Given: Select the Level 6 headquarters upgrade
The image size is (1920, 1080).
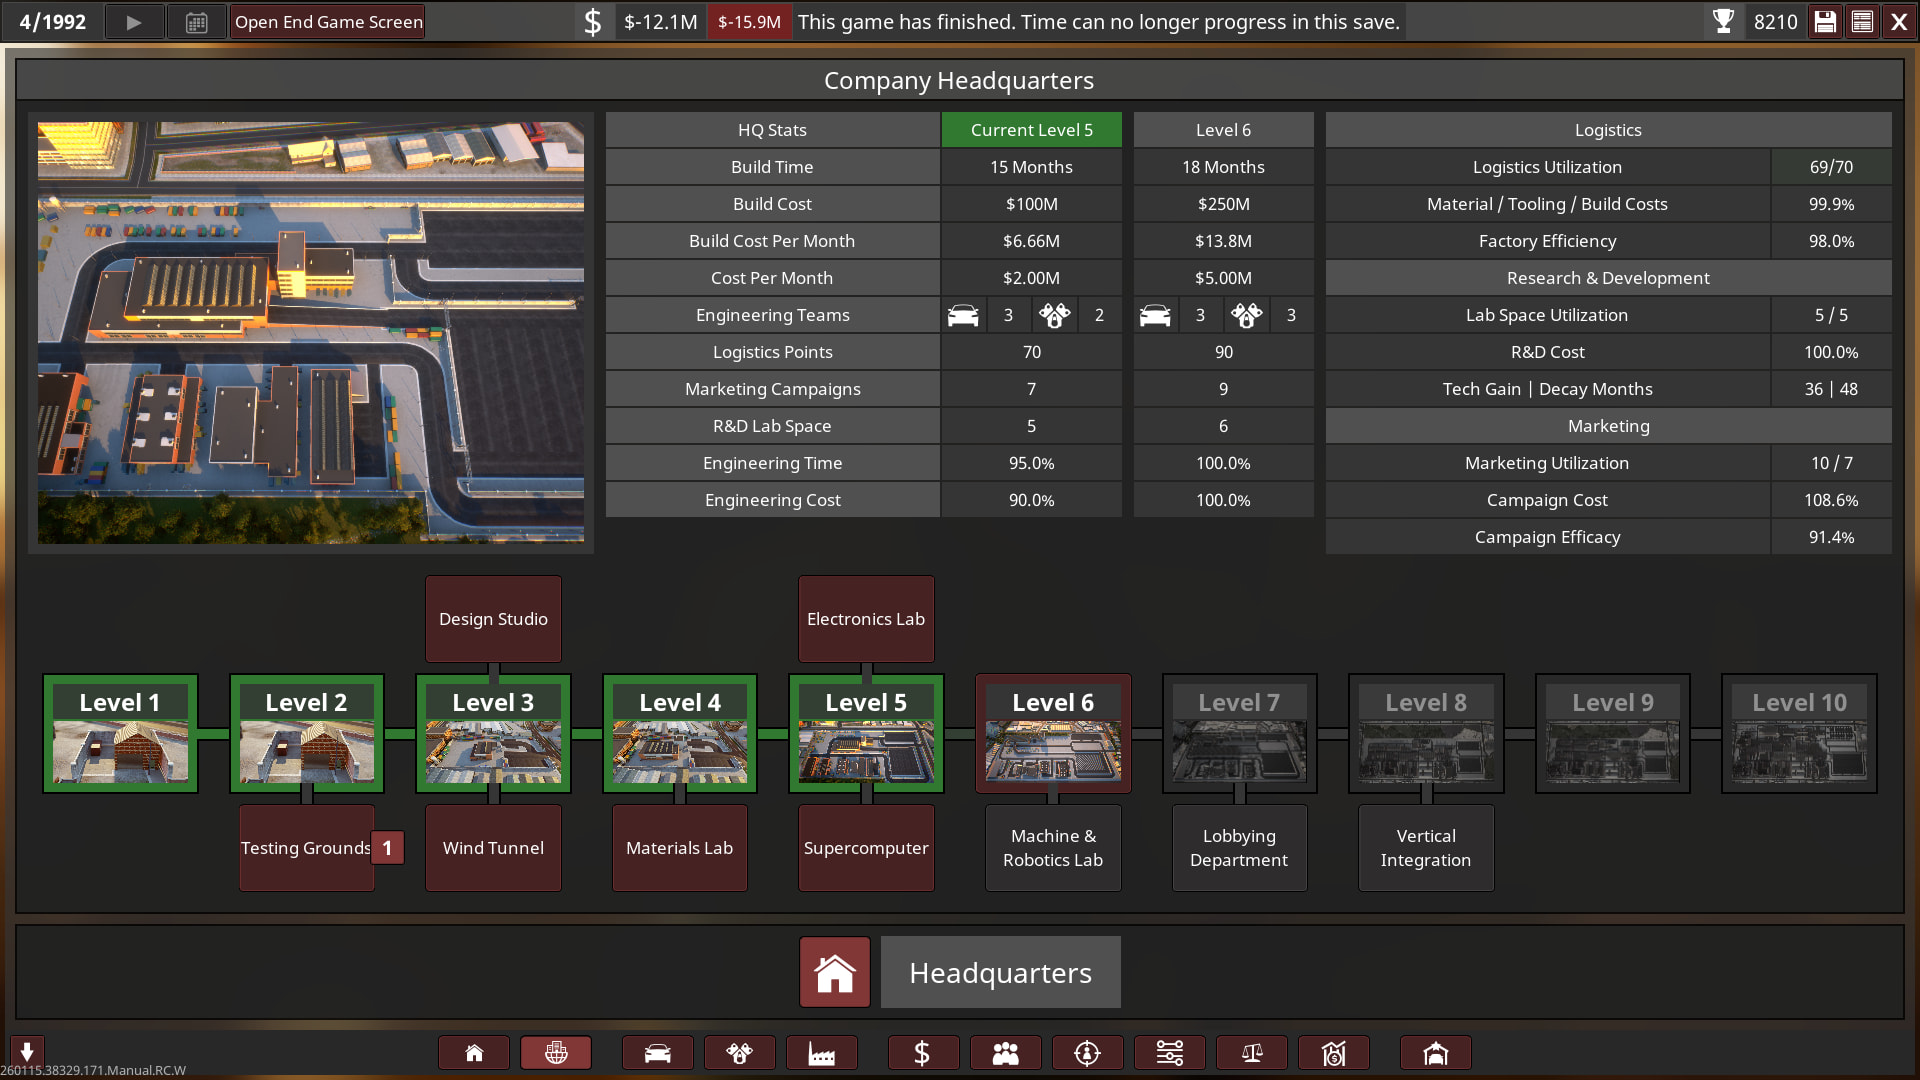Looking at the screenshot, I should 1053,734.
